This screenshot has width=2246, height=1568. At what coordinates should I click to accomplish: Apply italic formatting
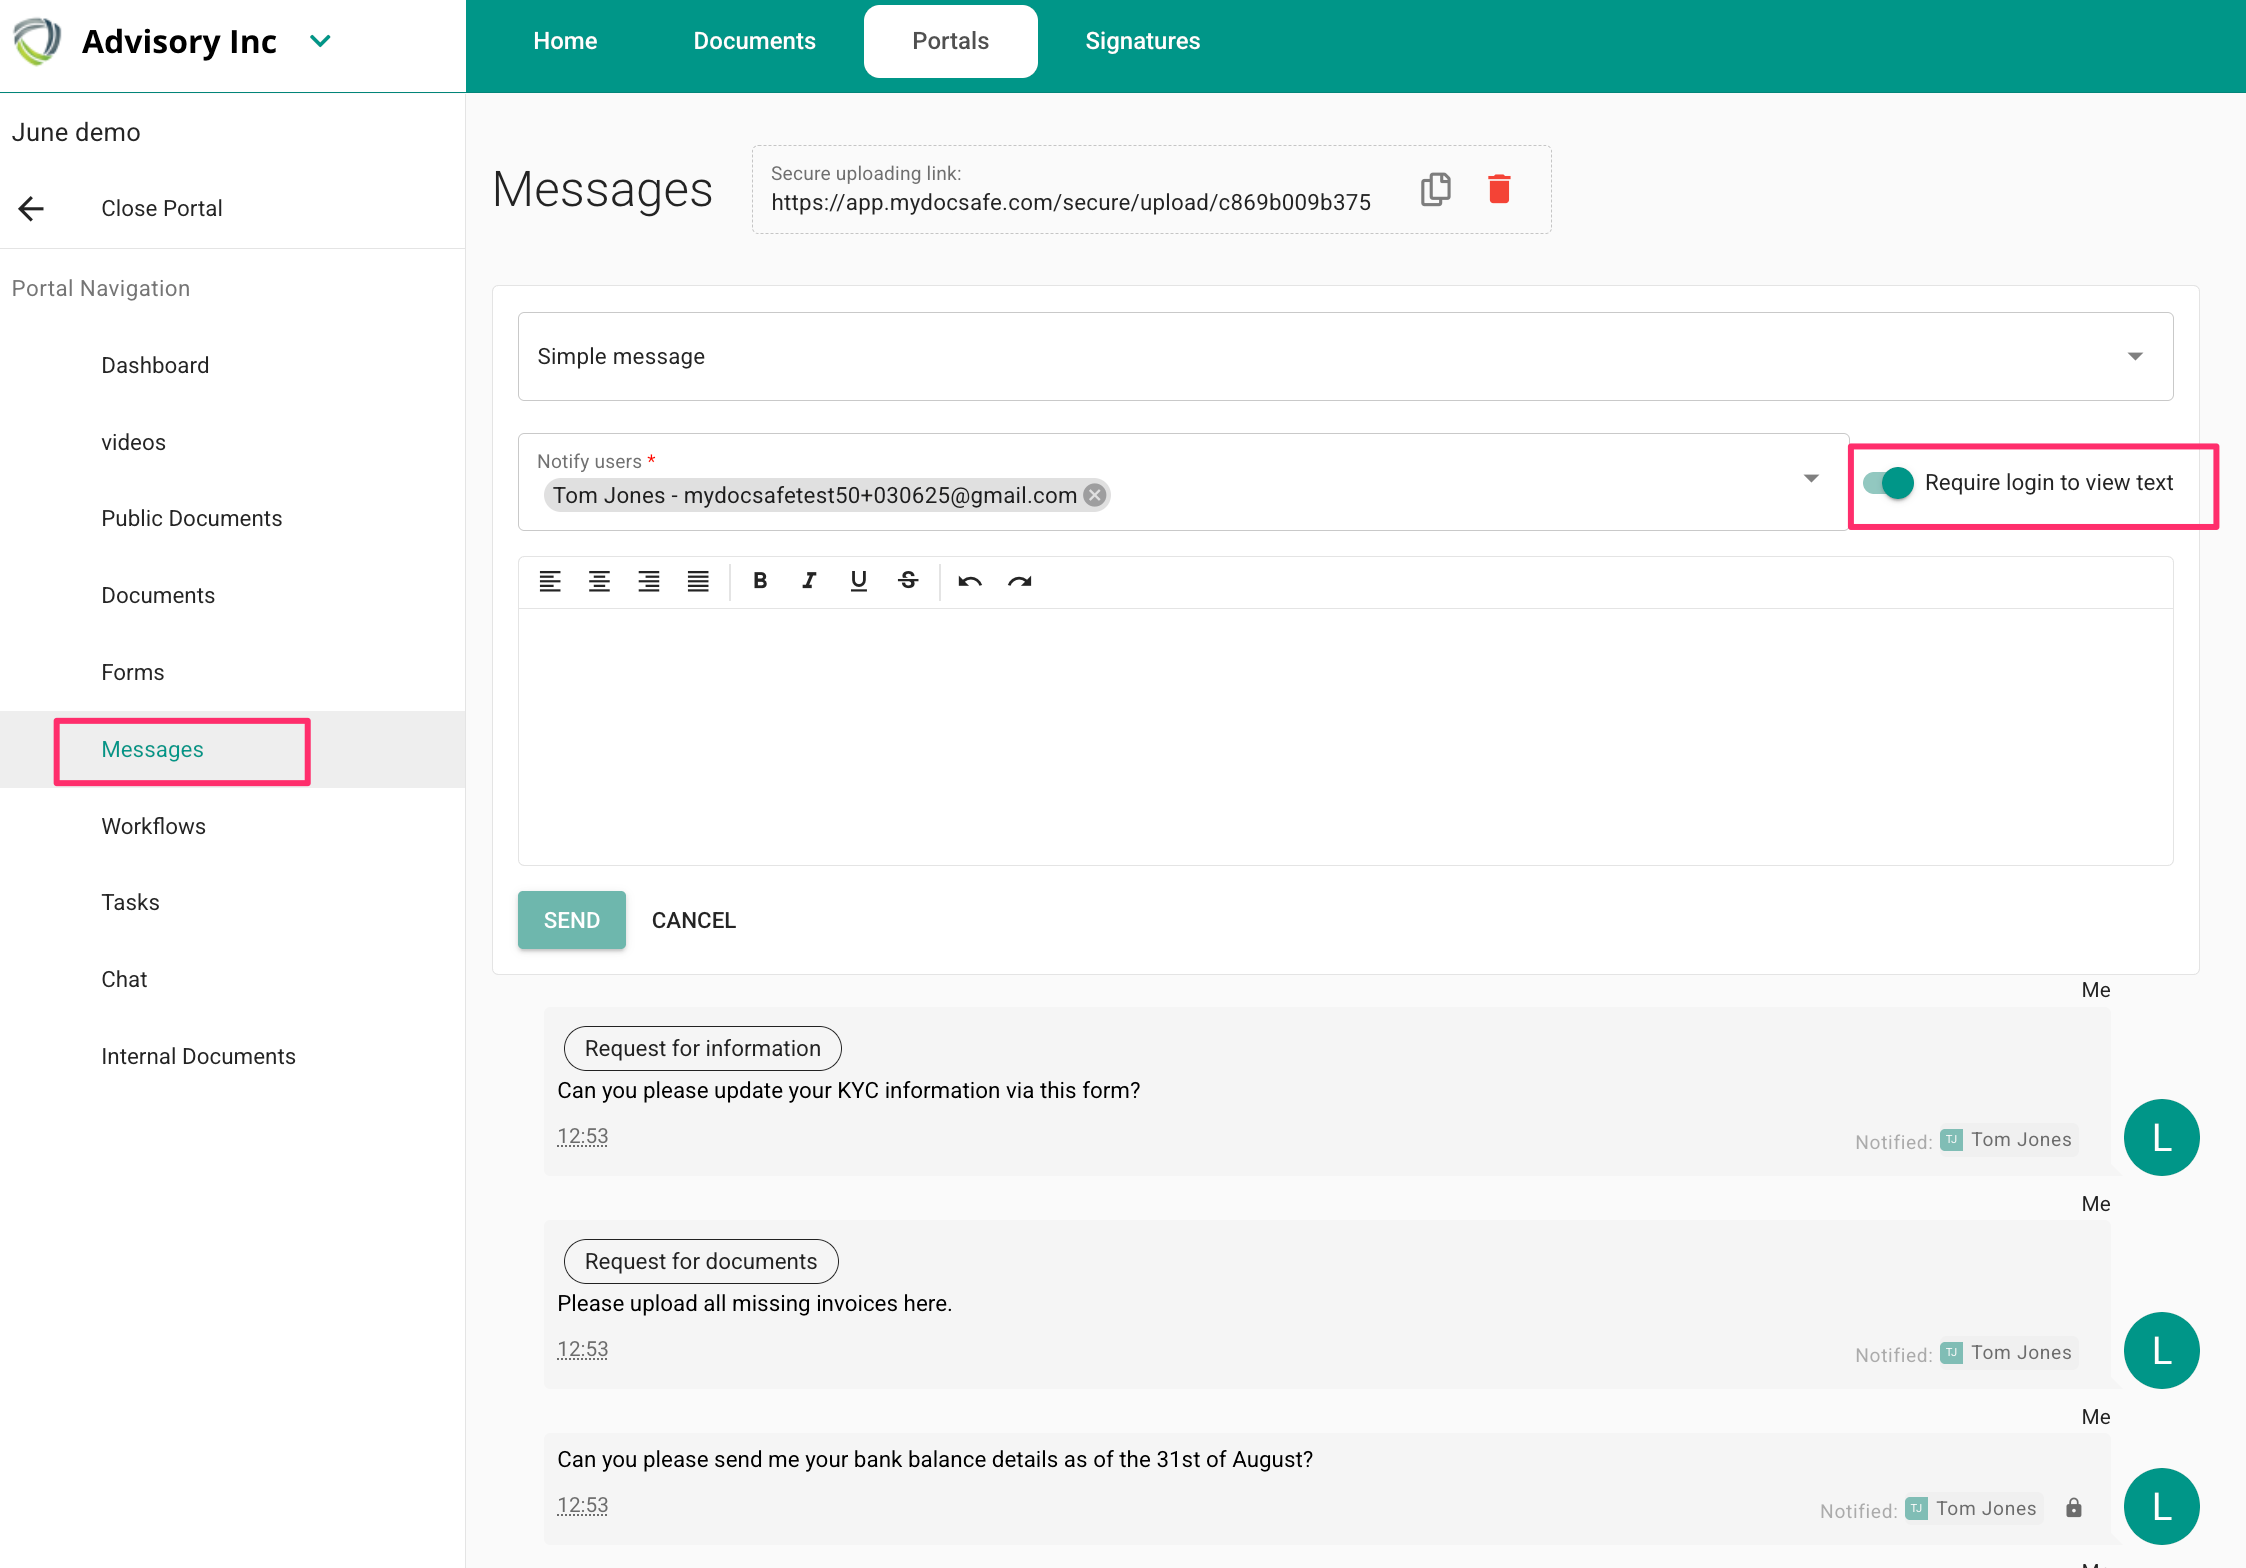click(x=809, y=581)
